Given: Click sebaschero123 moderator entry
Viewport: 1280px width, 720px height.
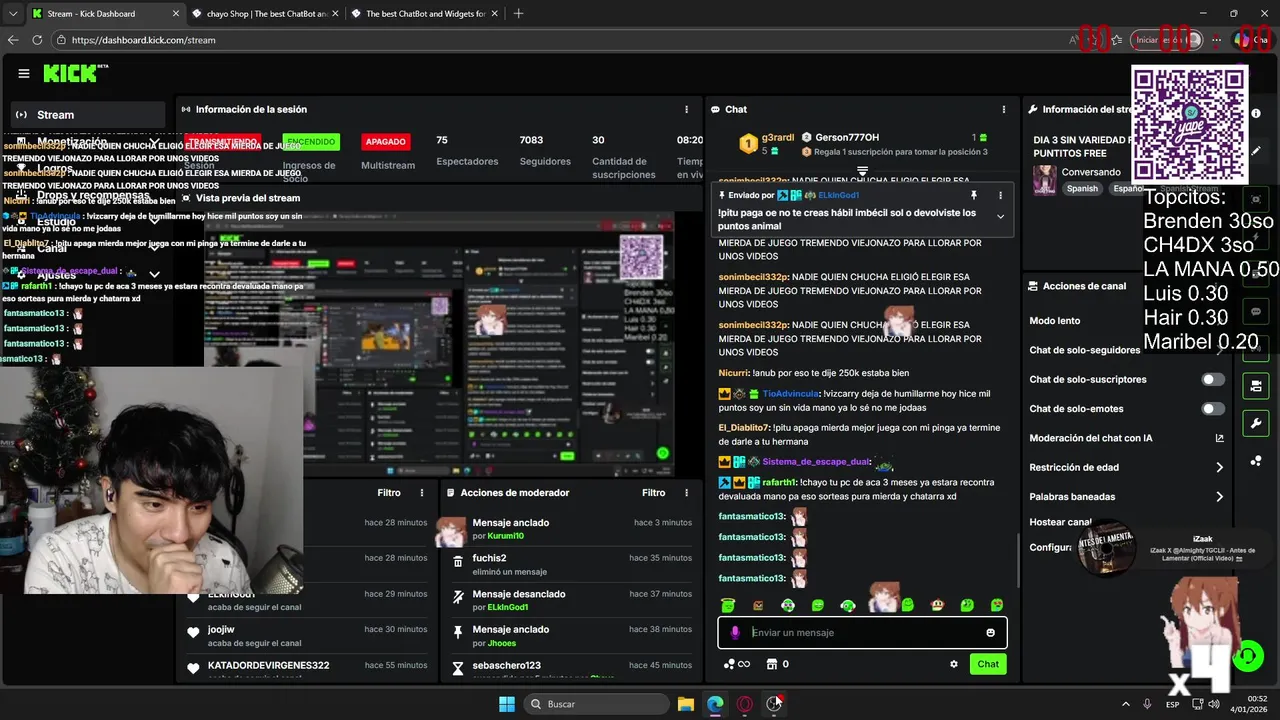Looking at the screenshot, I should [571, 668].
